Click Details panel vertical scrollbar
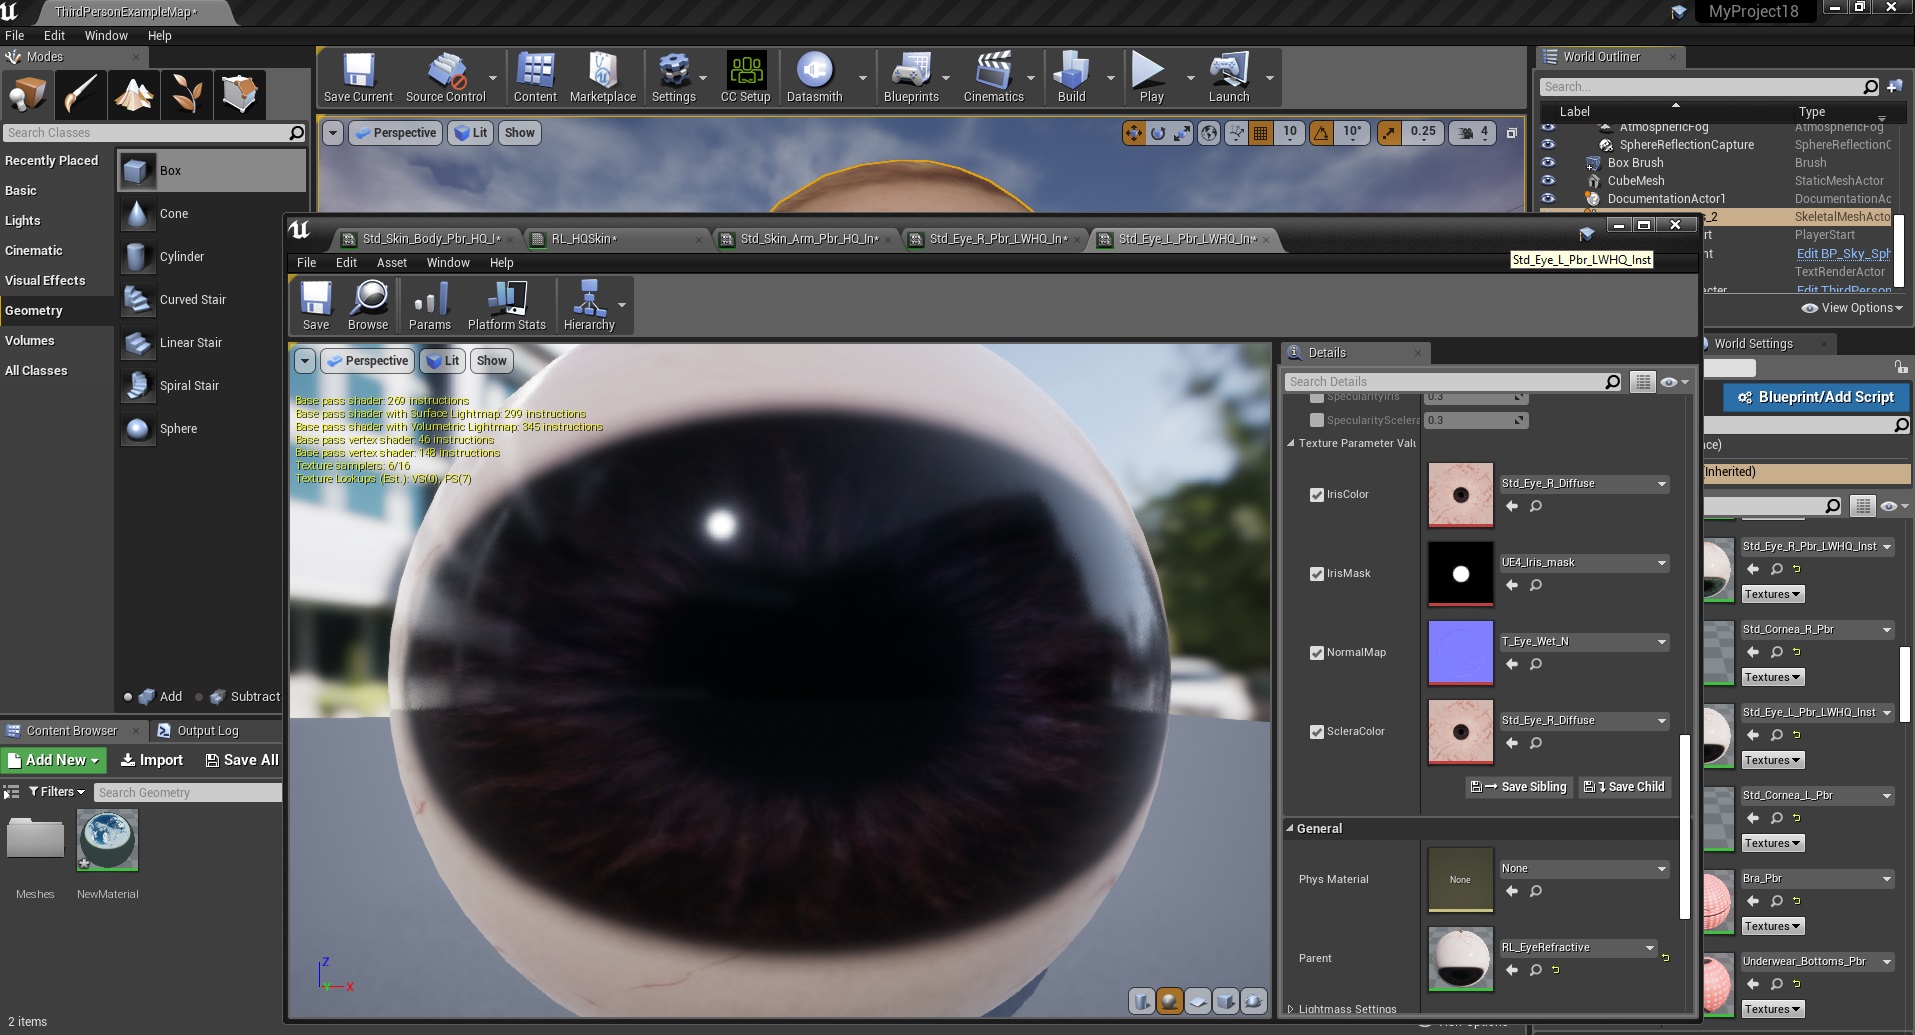This screenshot has height=1035, width=1915. pyautogui.click(x=1684, y=828)
